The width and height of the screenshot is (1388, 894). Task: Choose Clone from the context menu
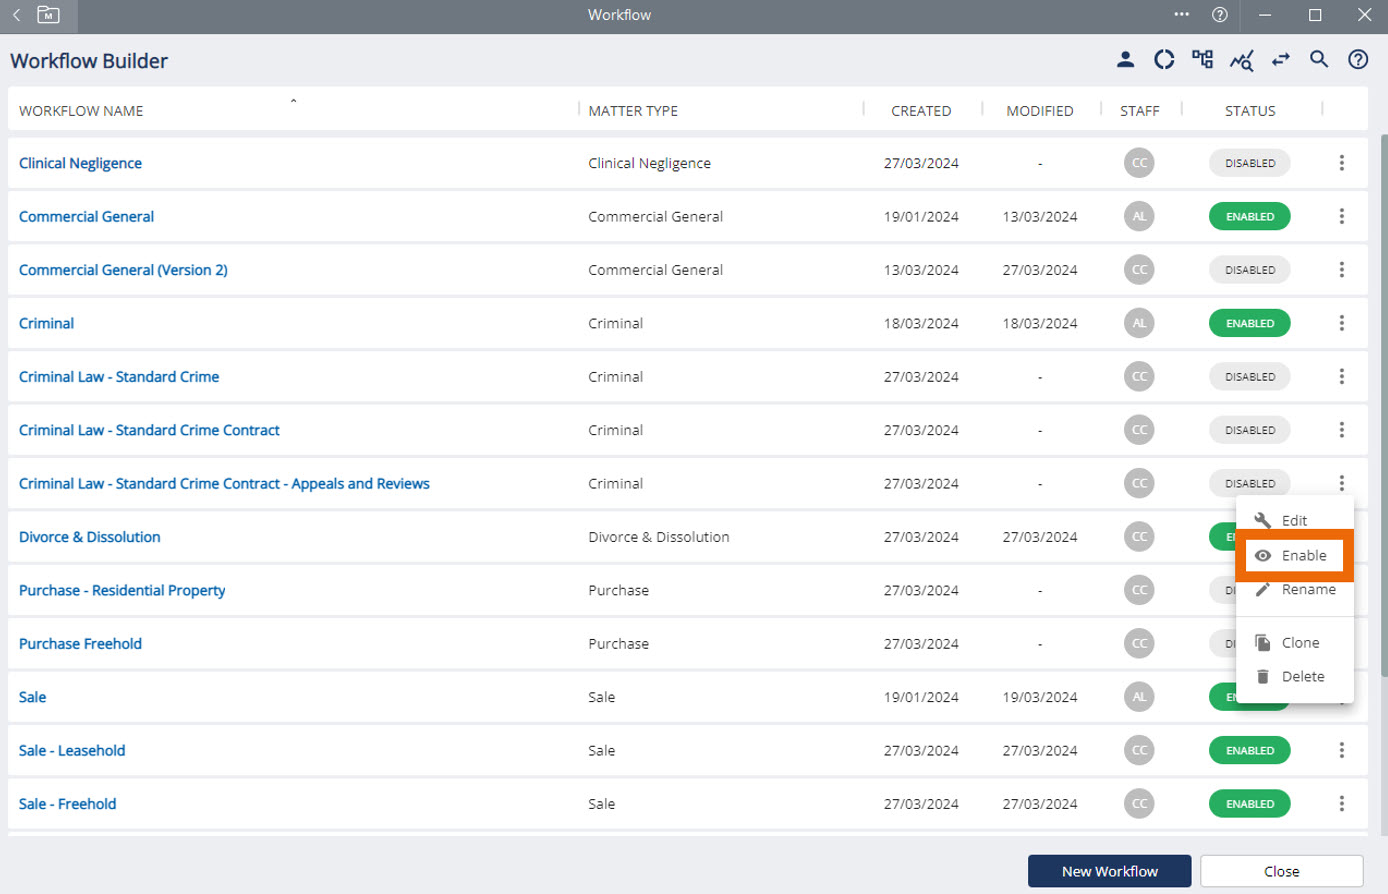1299,643
